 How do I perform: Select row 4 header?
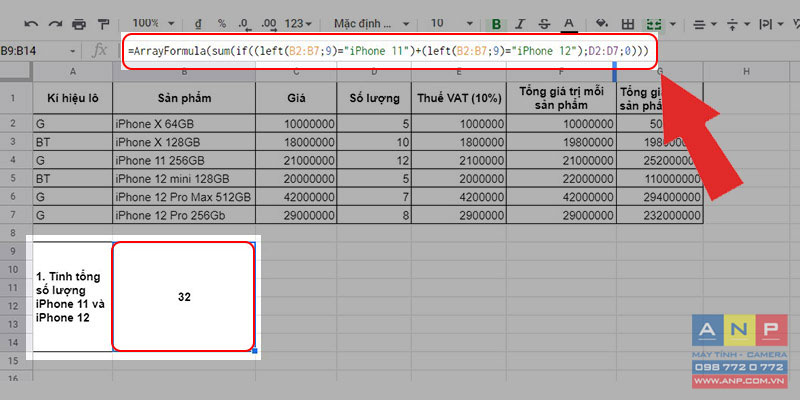[x=16, y=160]
